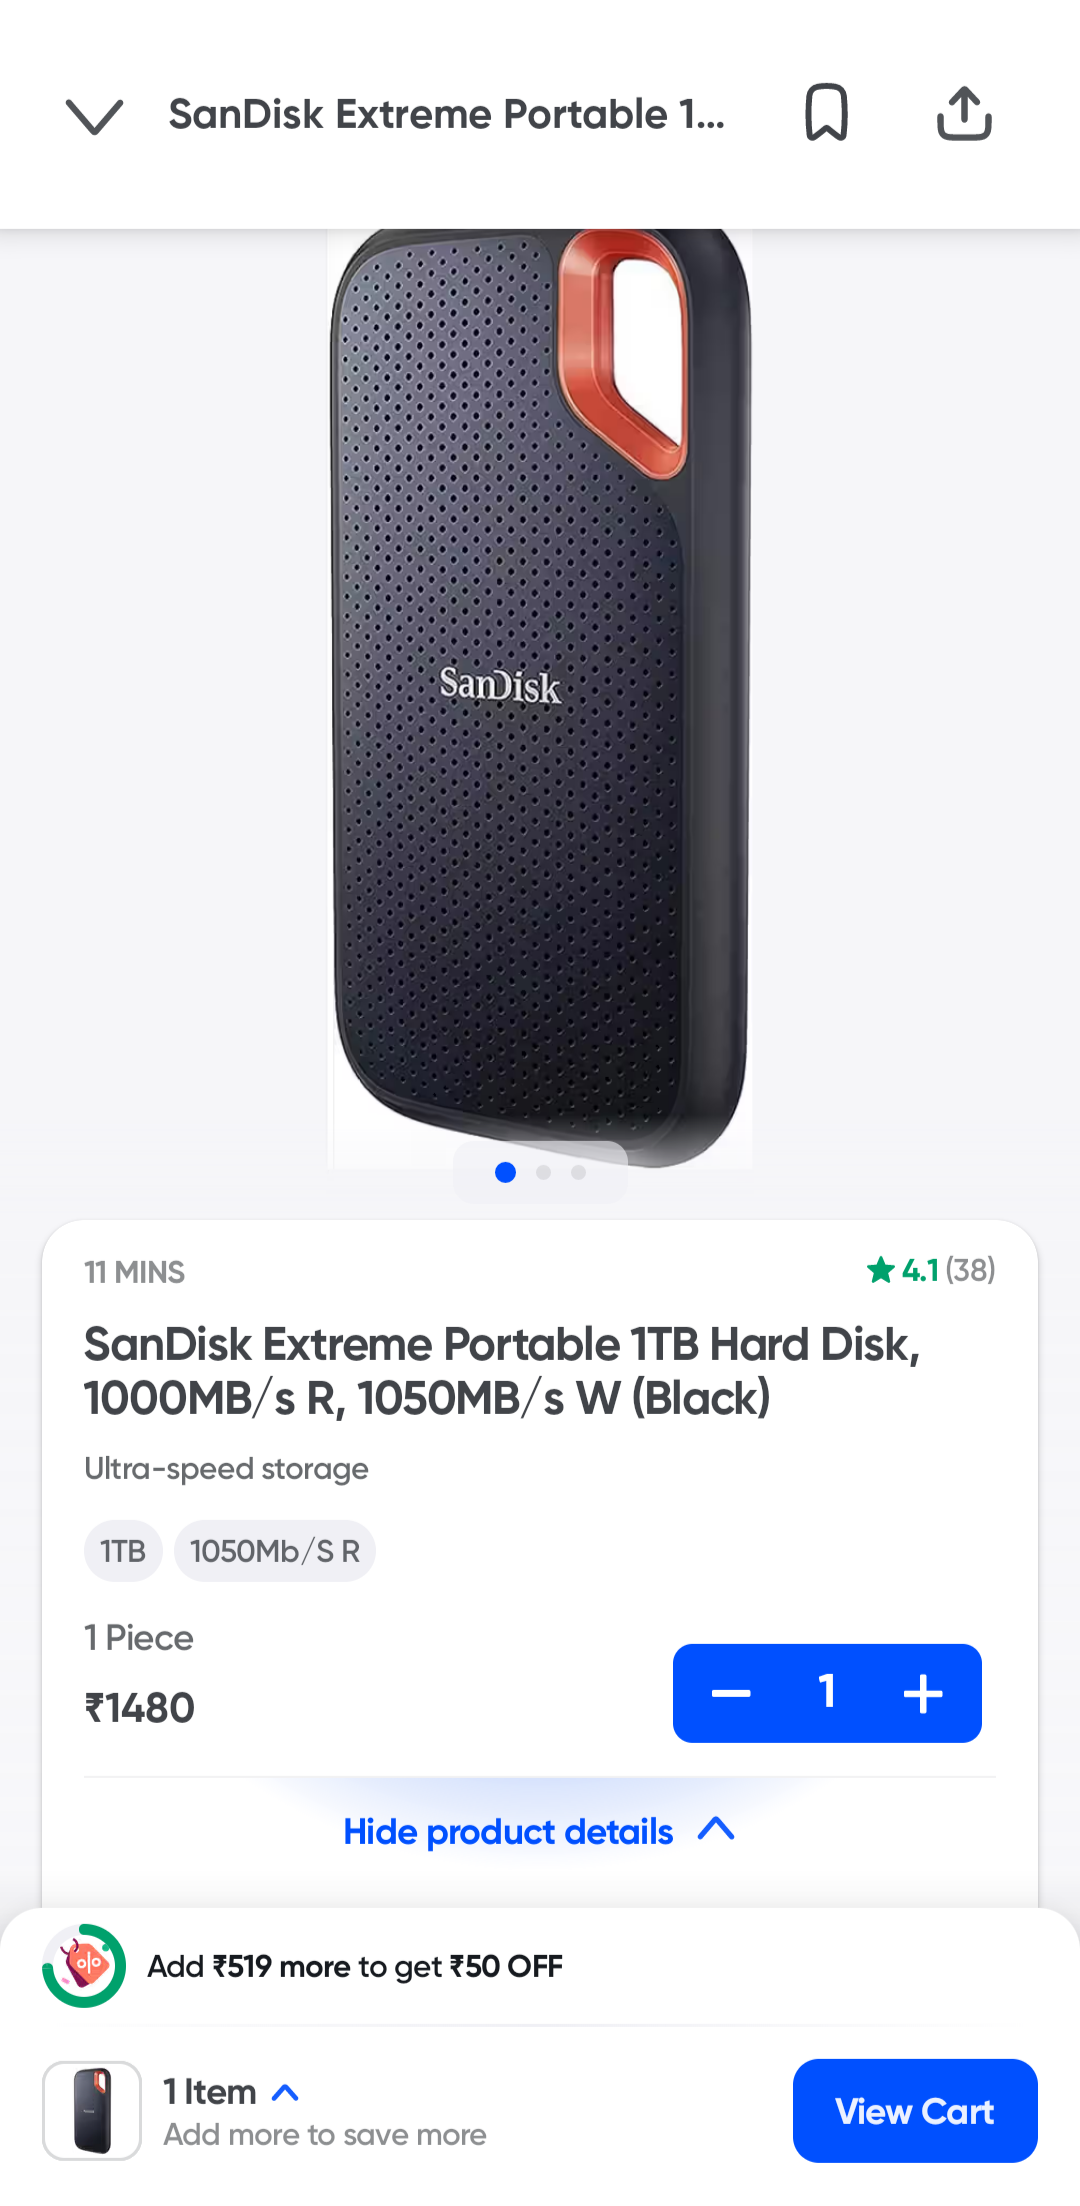
Task: Tap Add more to save more link
Action: [325, 2135]
